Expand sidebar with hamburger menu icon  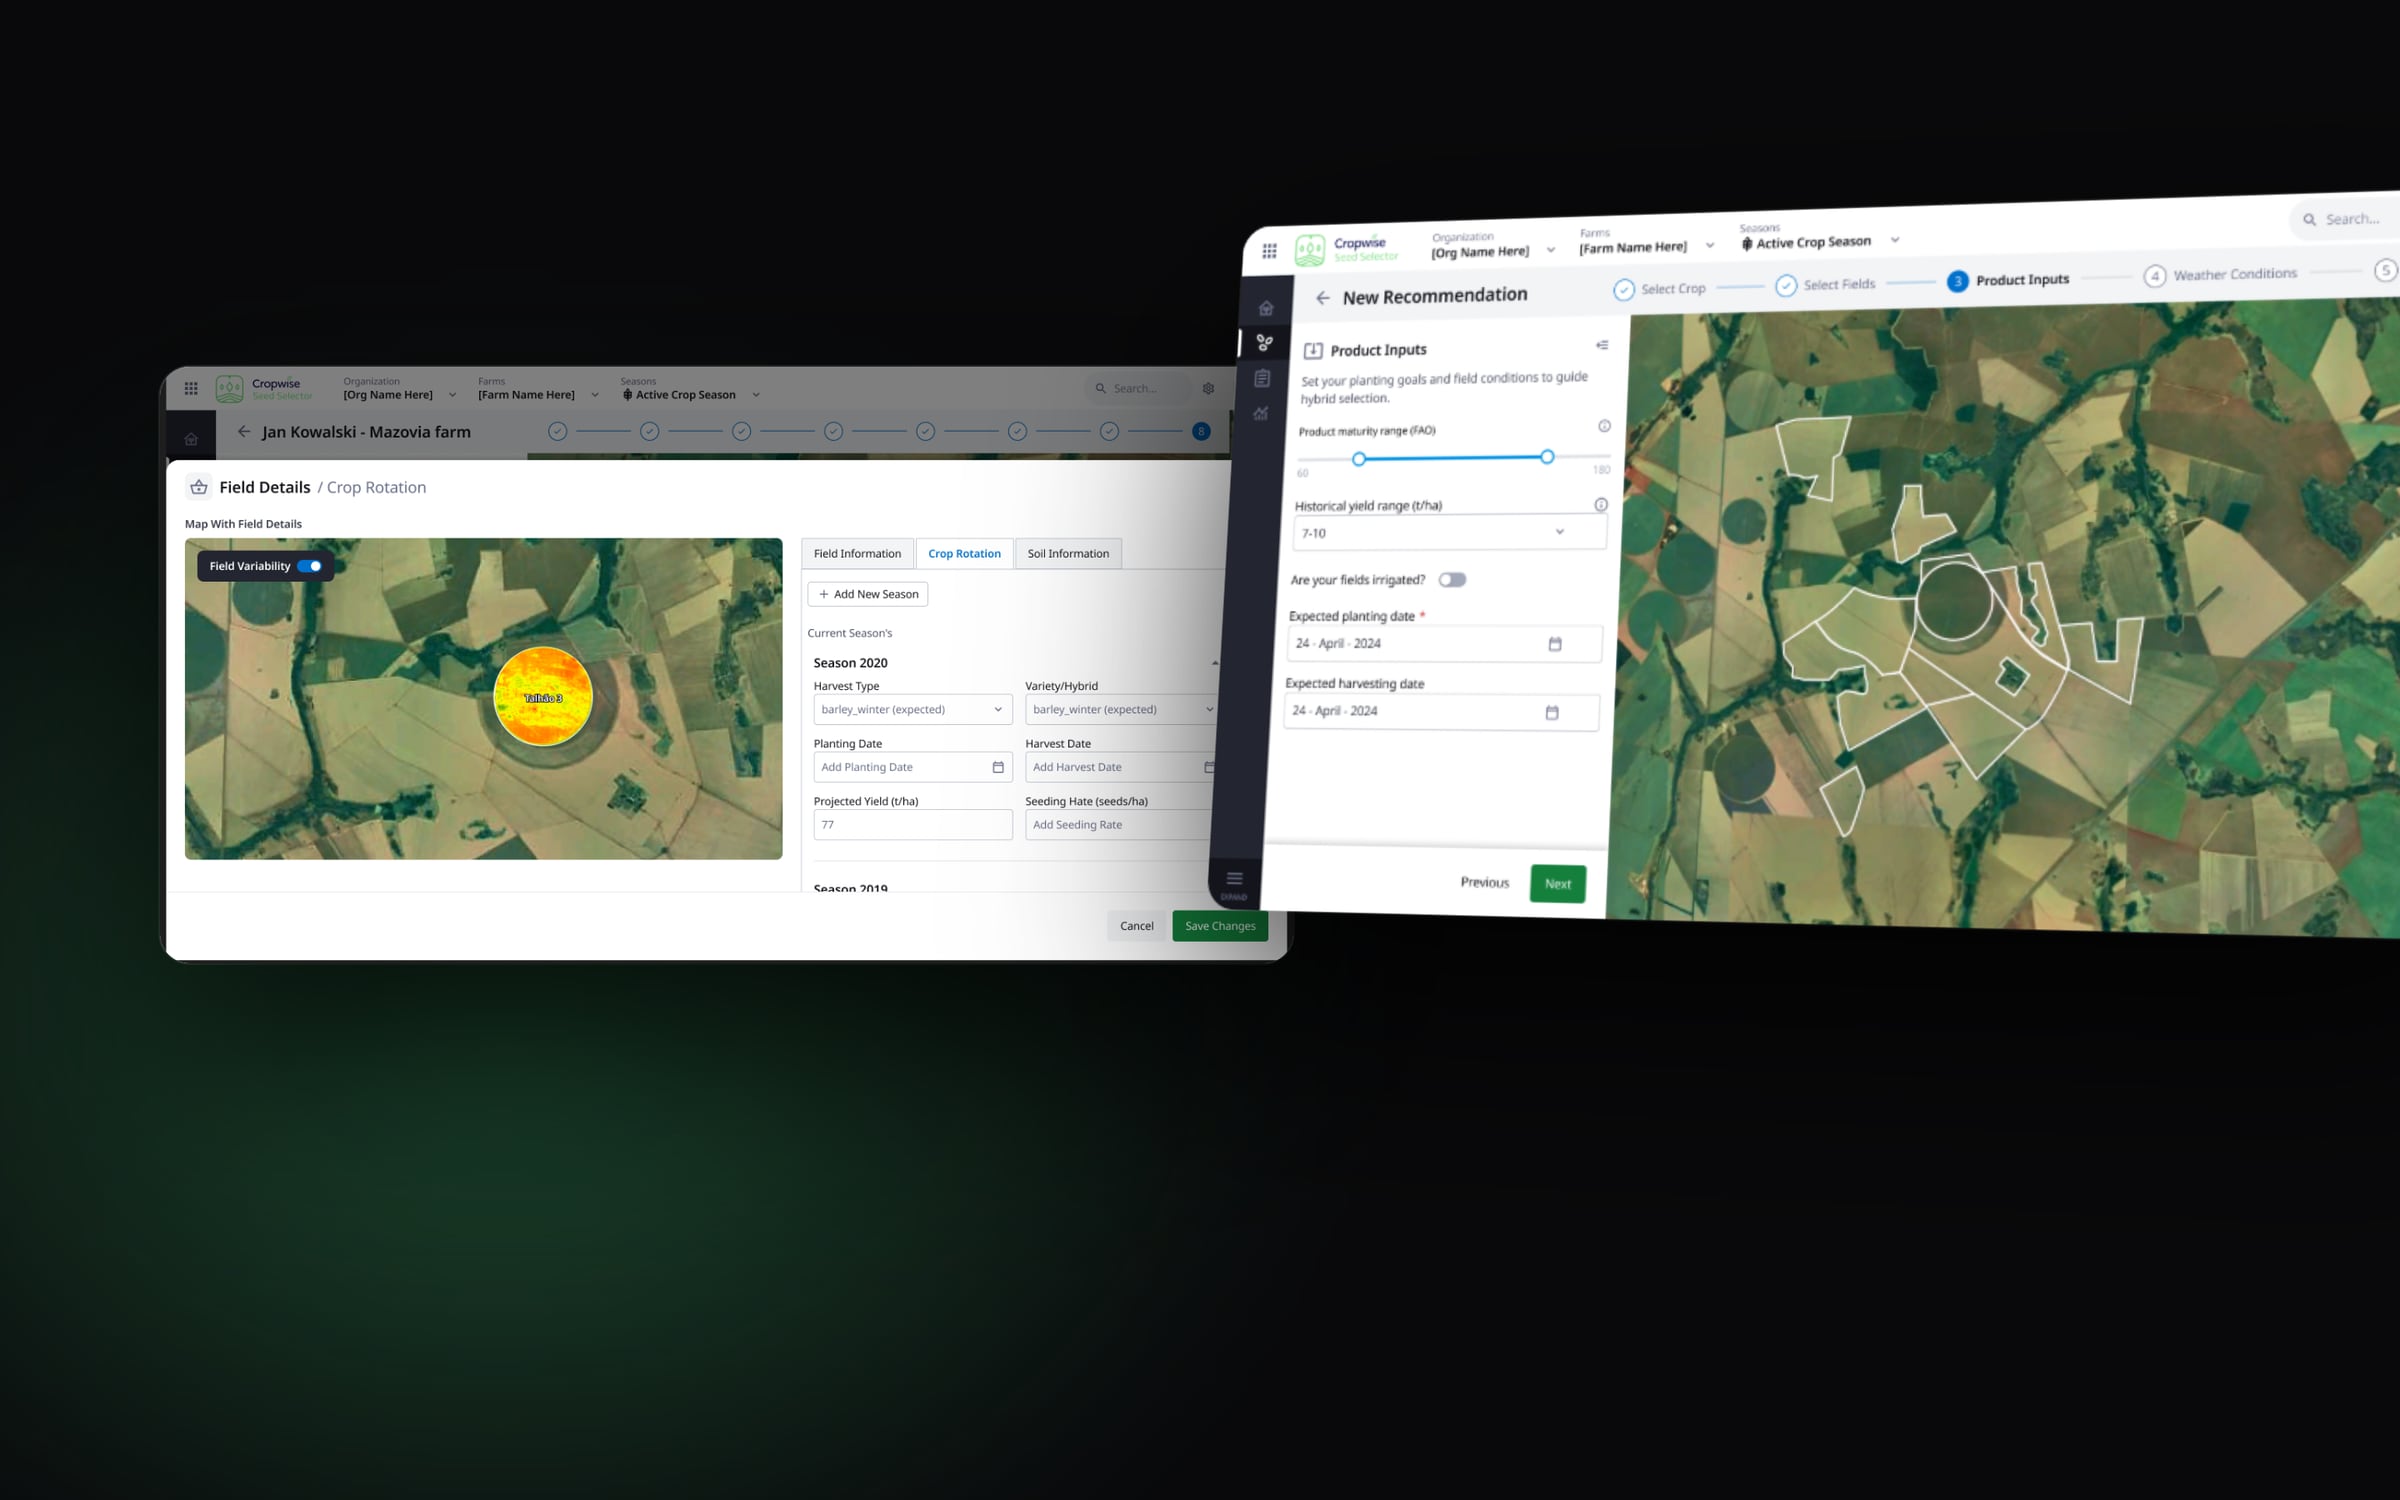(x=1234, y=878)
